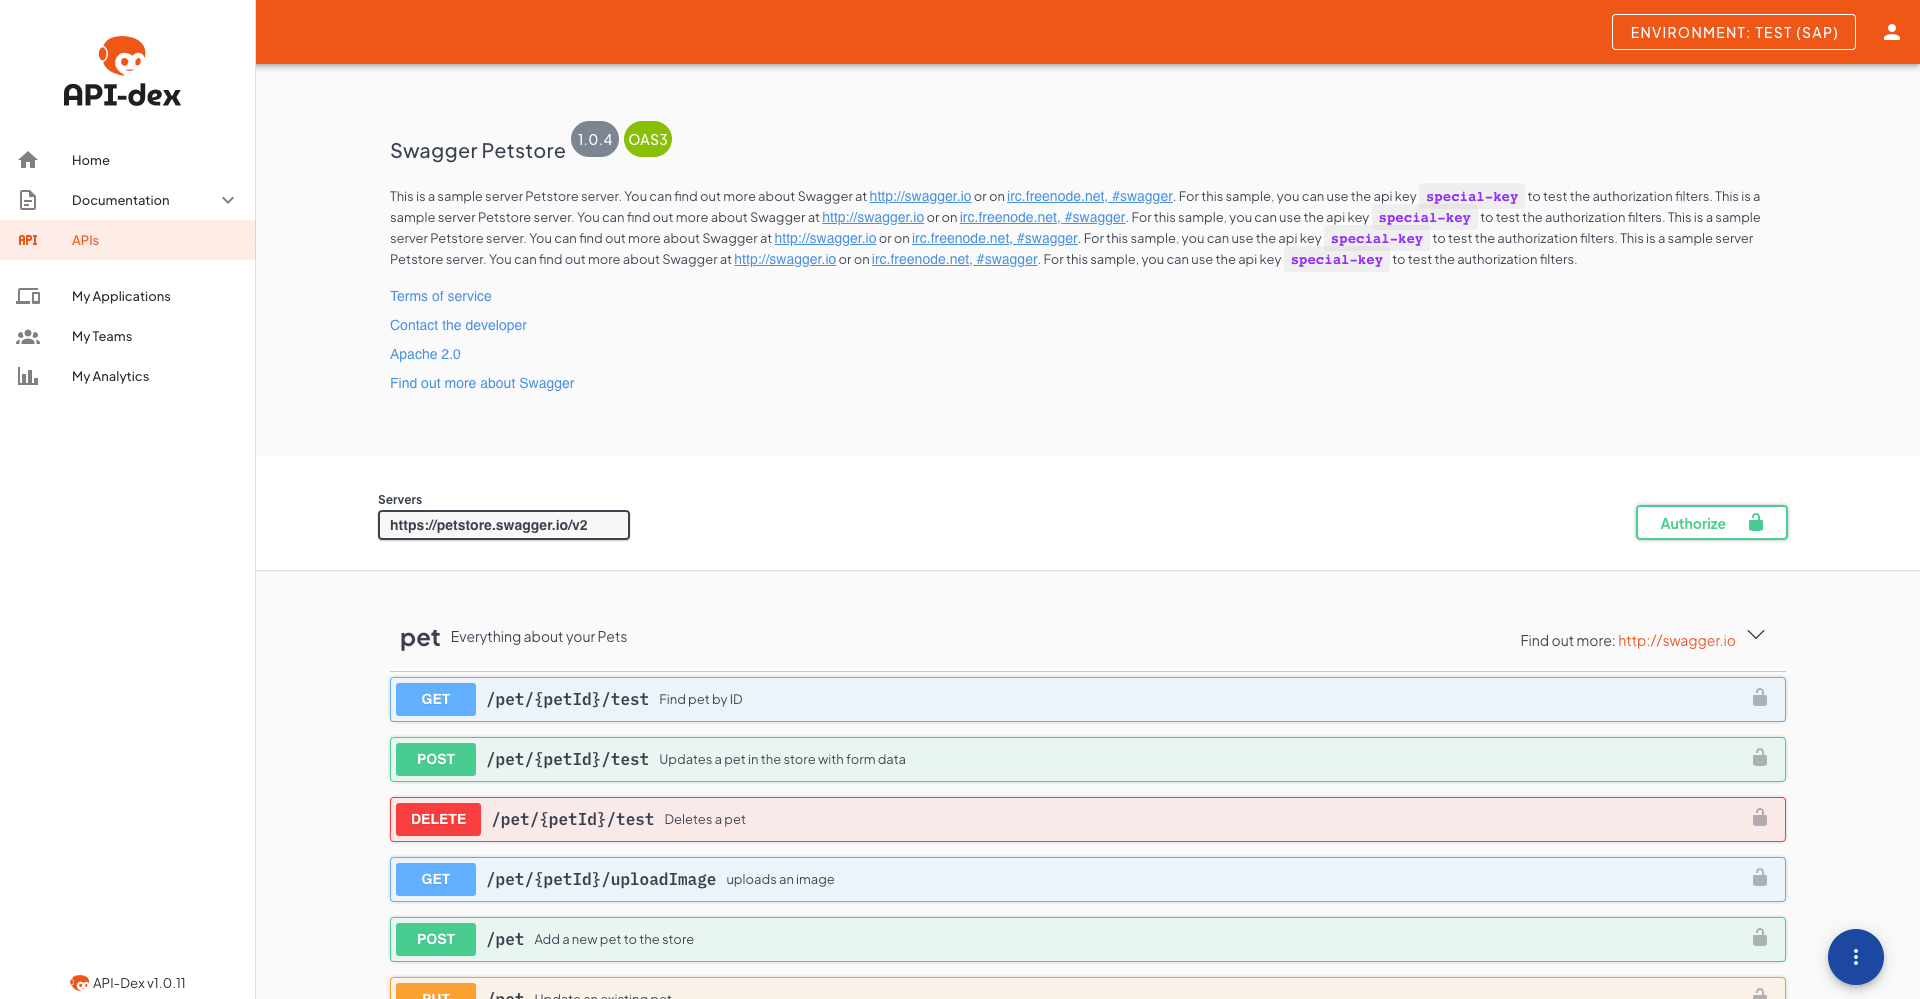Viewport: 1920px width, 999px height.
Task: Open the Terms of service link
Action: tap(441, 296)
